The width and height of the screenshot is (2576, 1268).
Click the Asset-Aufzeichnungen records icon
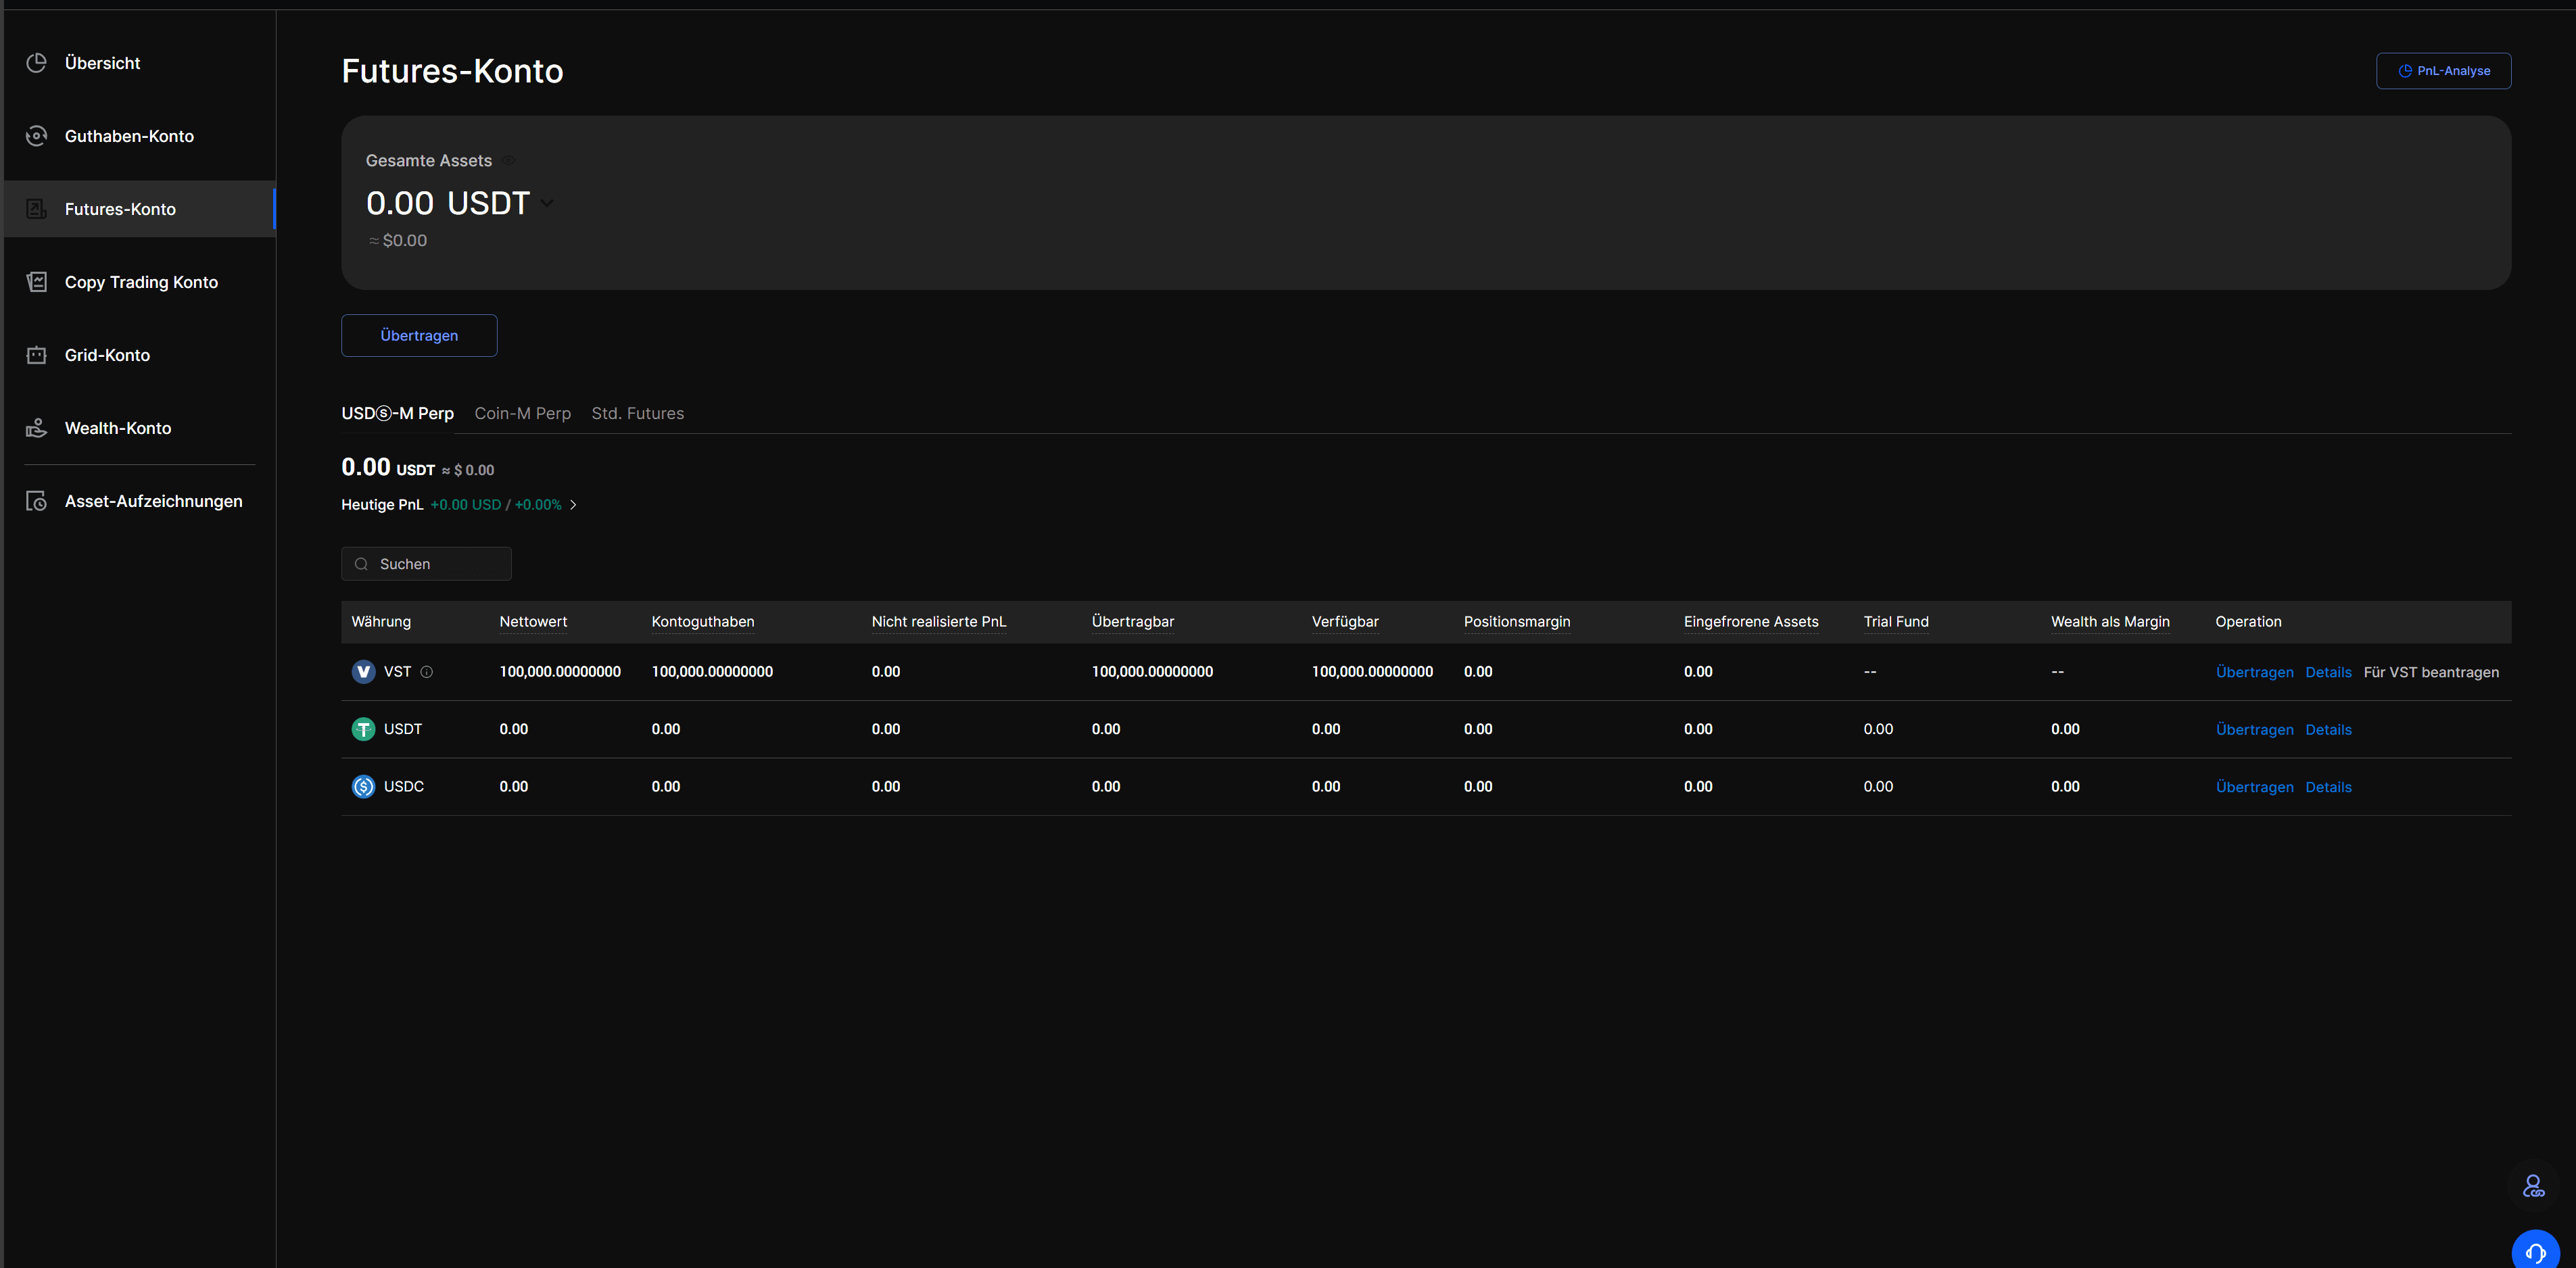tap(37, 501)
